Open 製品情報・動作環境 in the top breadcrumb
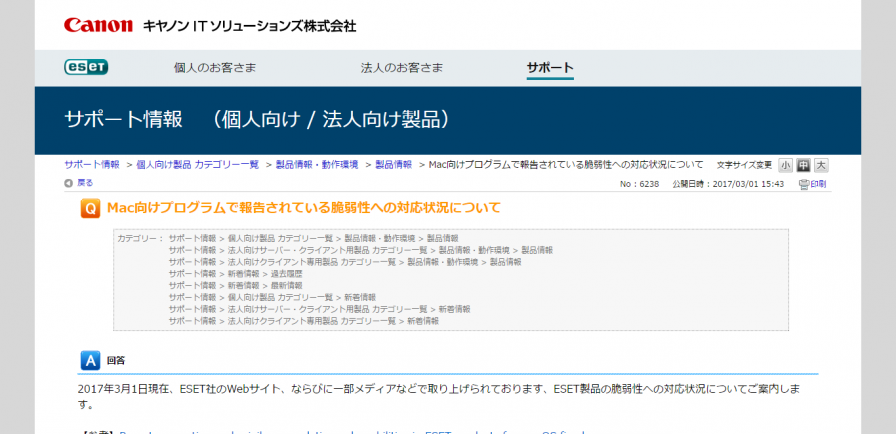The image size is (896, 434). pyautogui.click(x=317, y=164)
